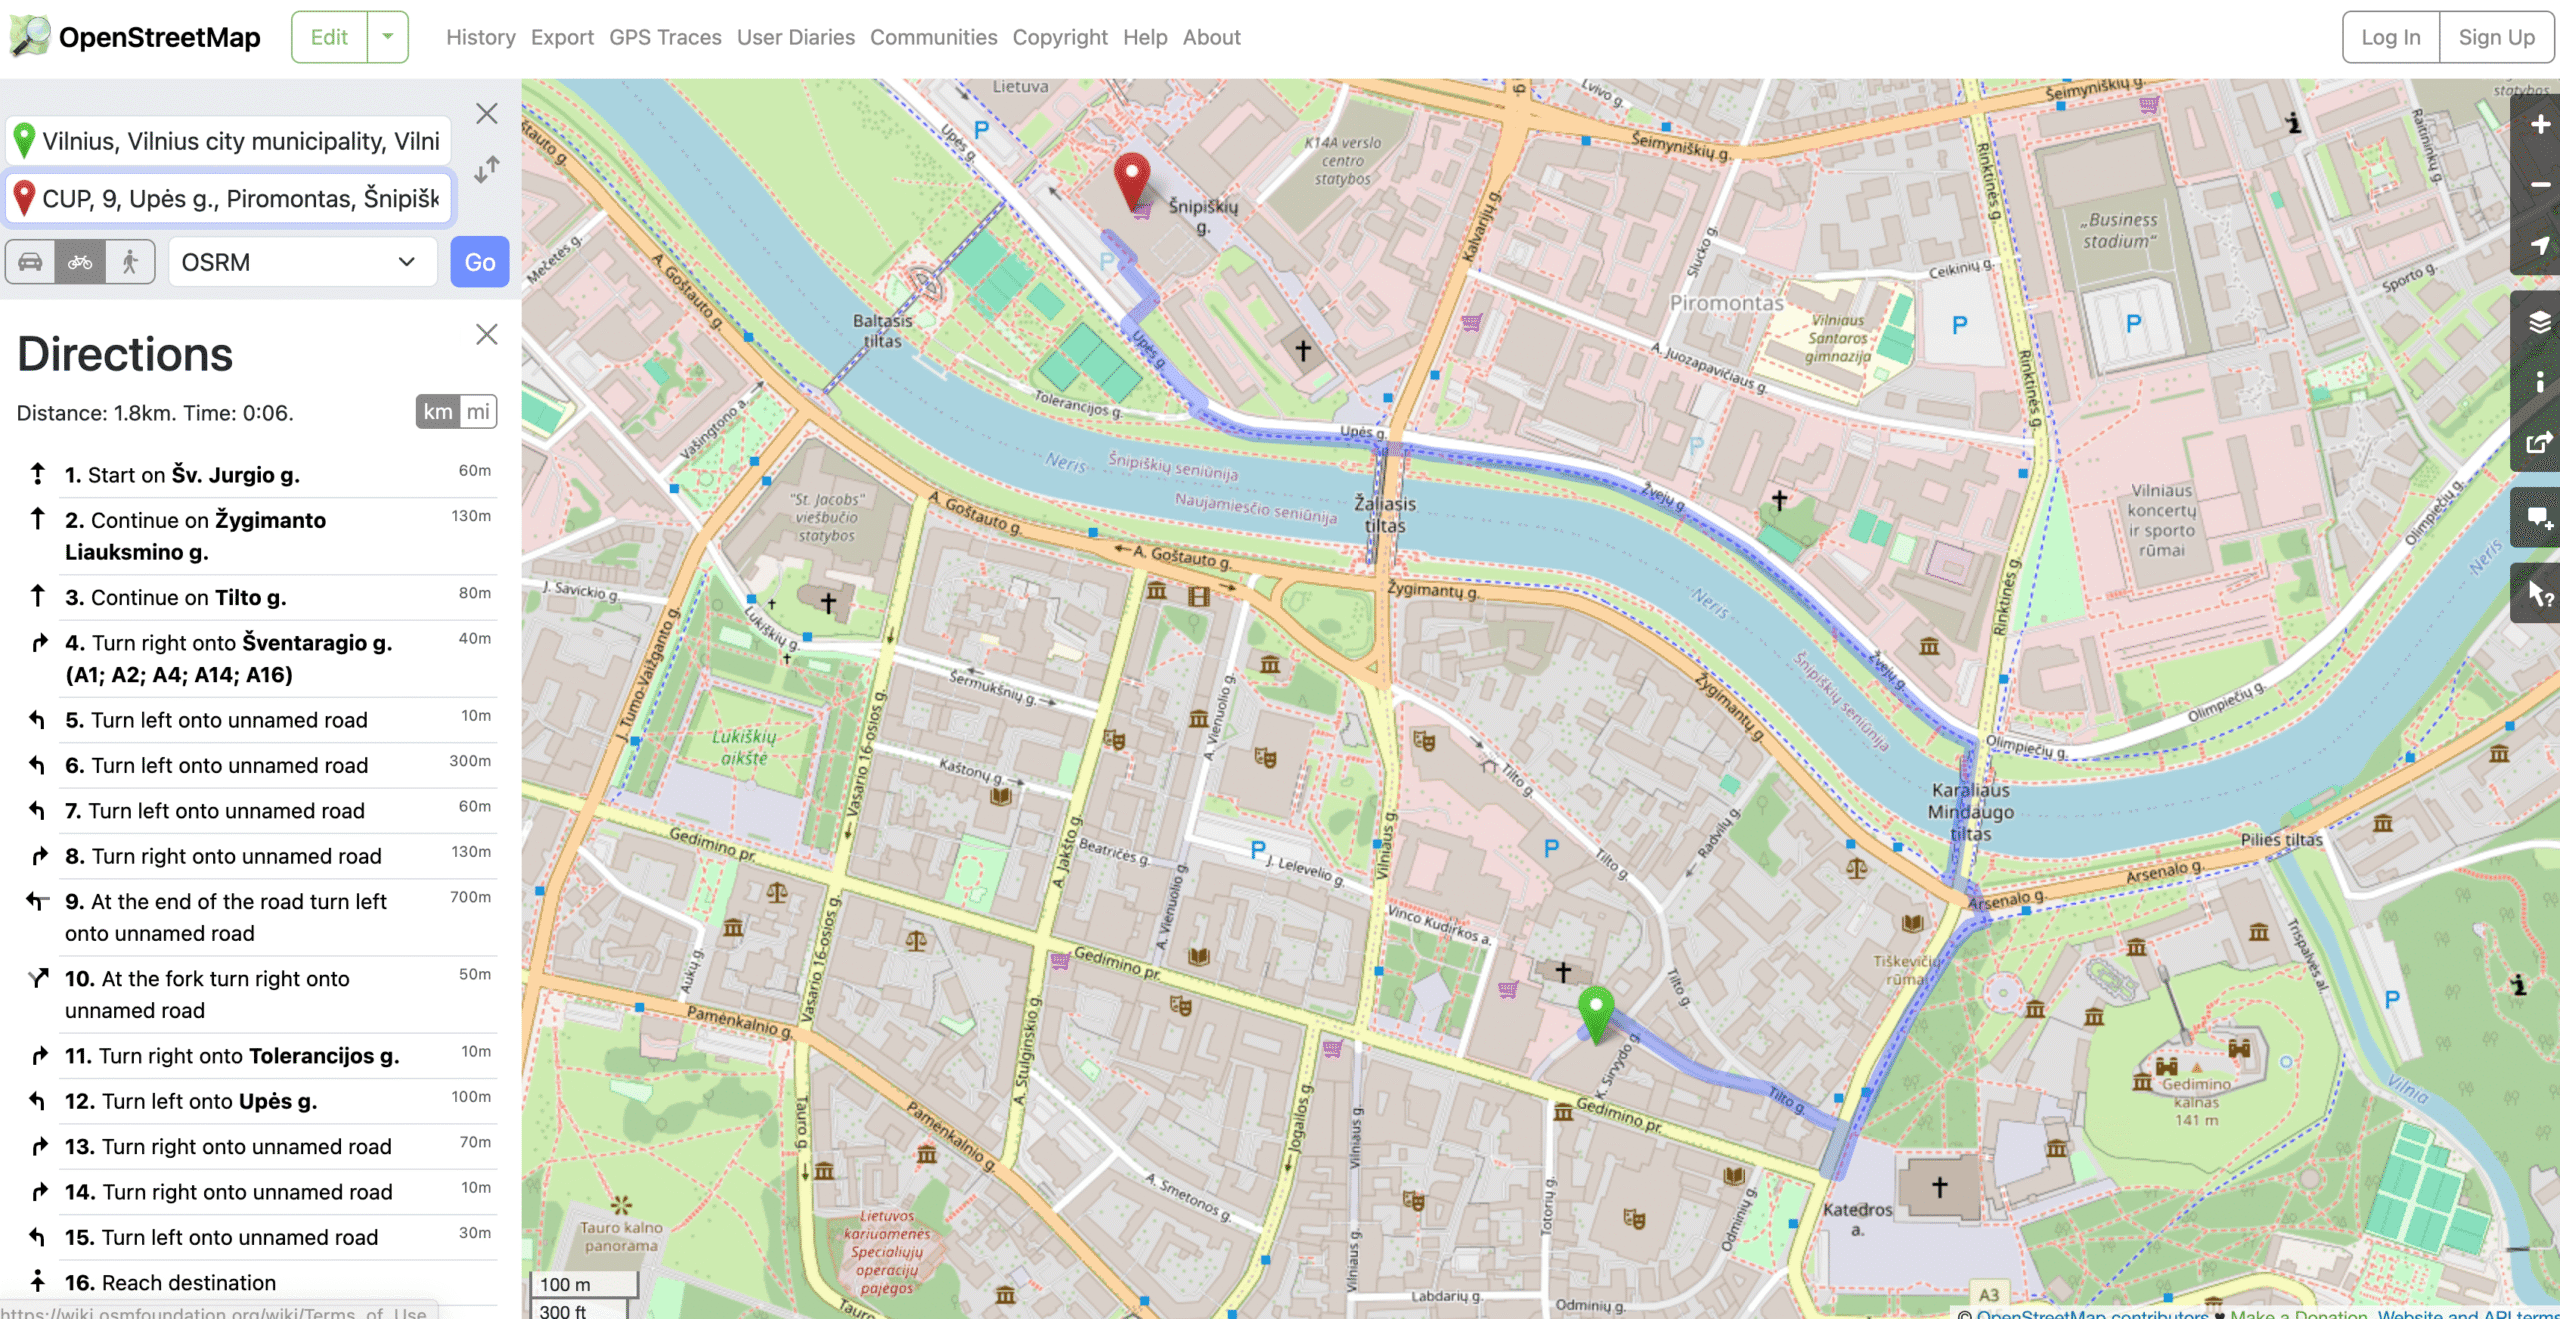This screenshot has height=1319, width=2560.
Task: Click the Sign Up button
Action: tap(2496, 37)
